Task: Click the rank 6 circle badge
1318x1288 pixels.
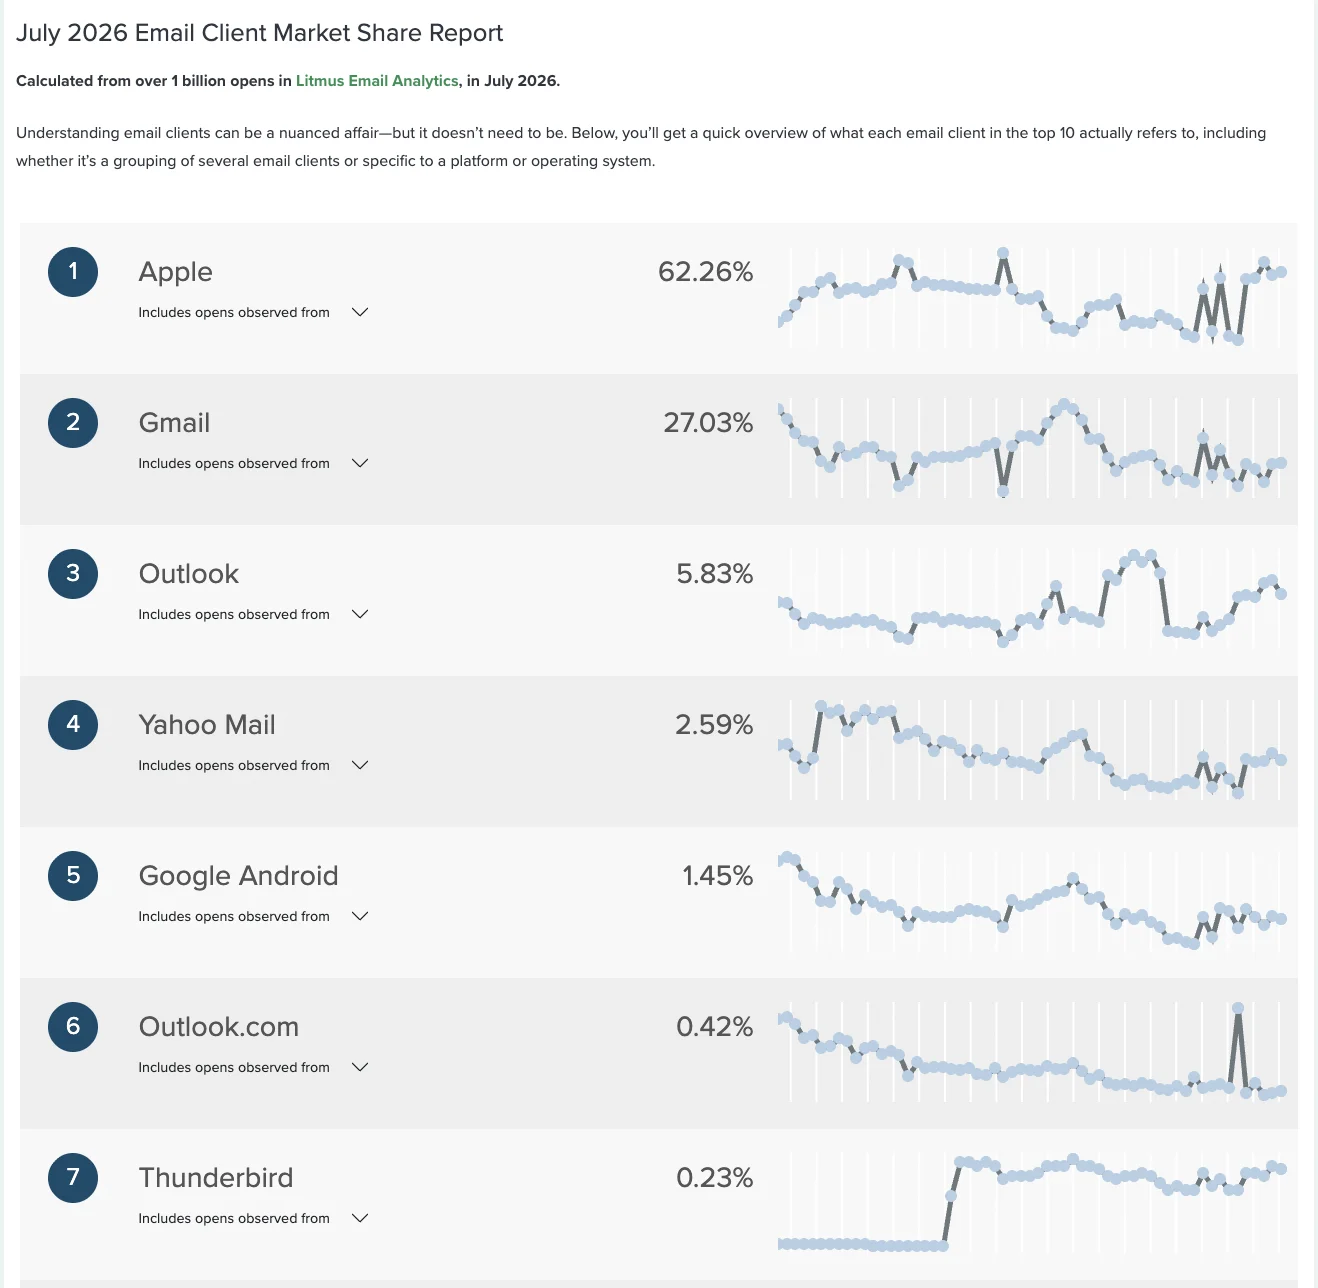Action: click(73, 1027)
